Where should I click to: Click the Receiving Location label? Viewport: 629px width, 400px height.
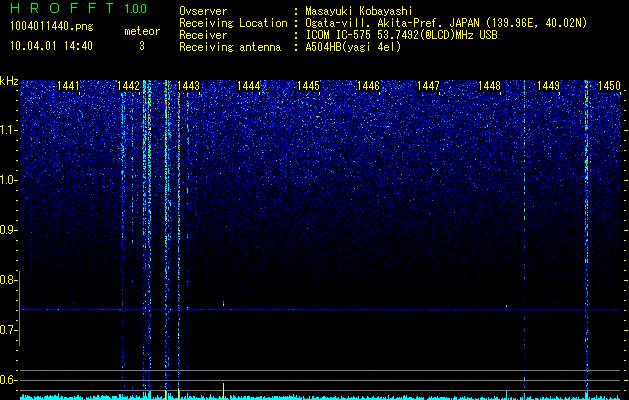[233, 23]
